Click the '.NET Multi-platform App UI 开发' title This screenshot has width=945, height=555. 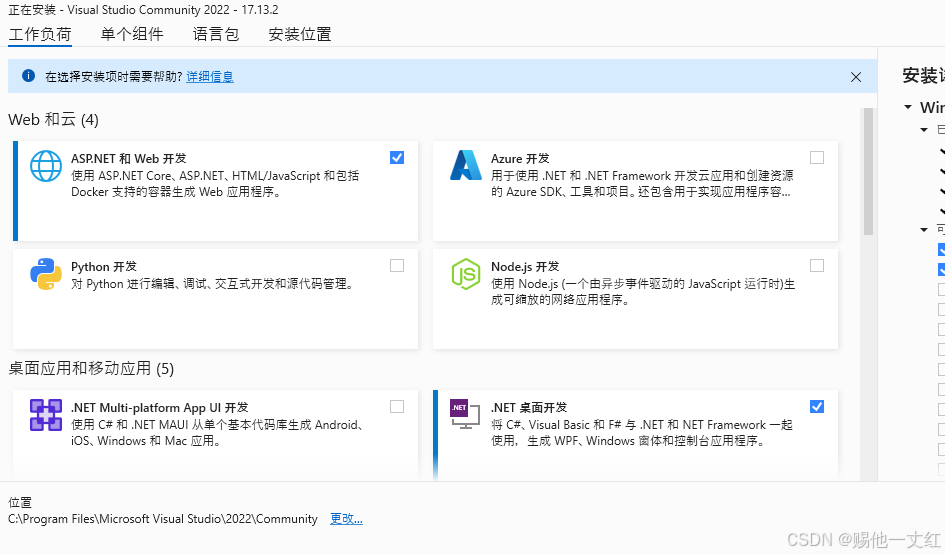(160, 407)
